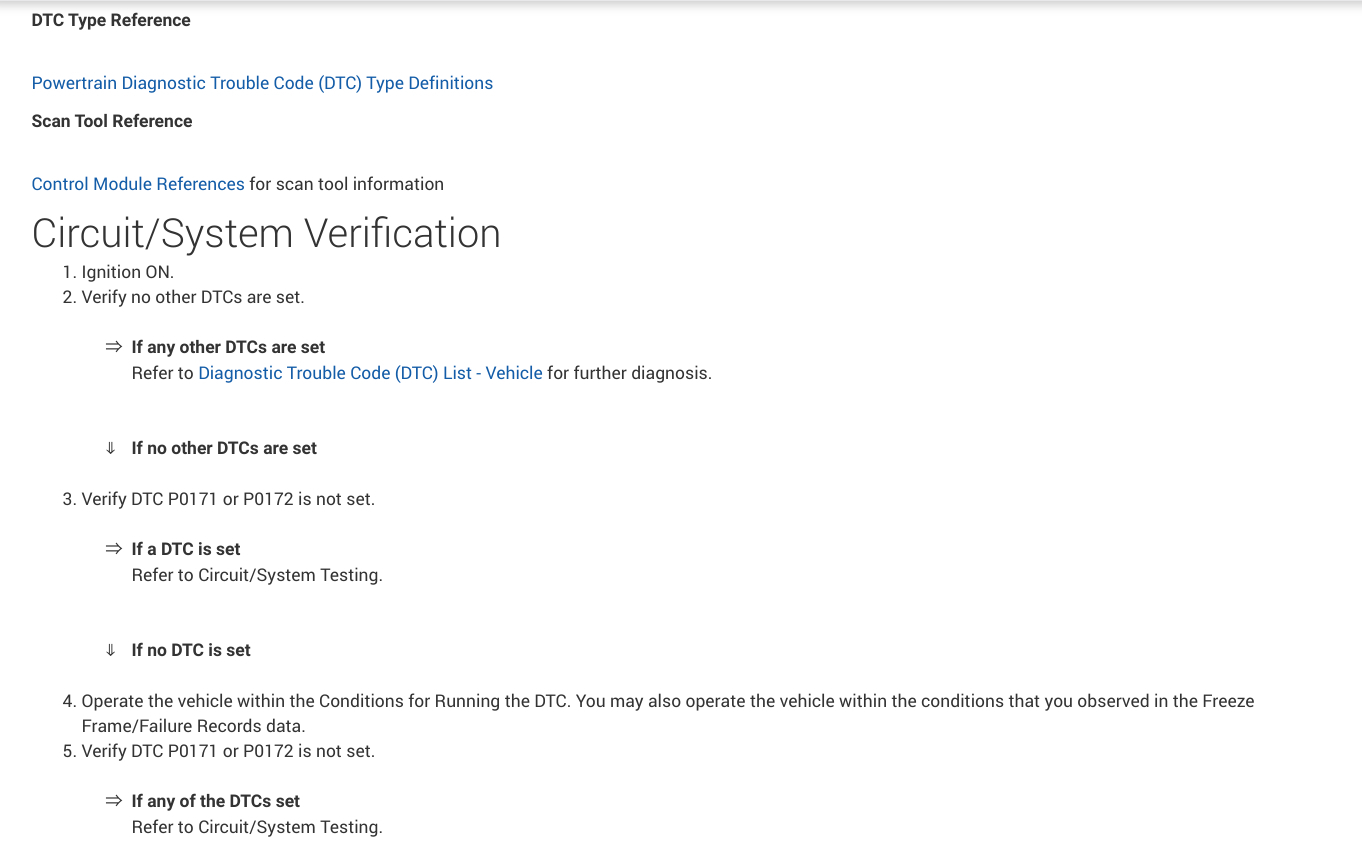Screen dimensions: 1362x860
Task: Click step 2 "Verify no other DTCs are set"
Action: (x=192, y=297)
